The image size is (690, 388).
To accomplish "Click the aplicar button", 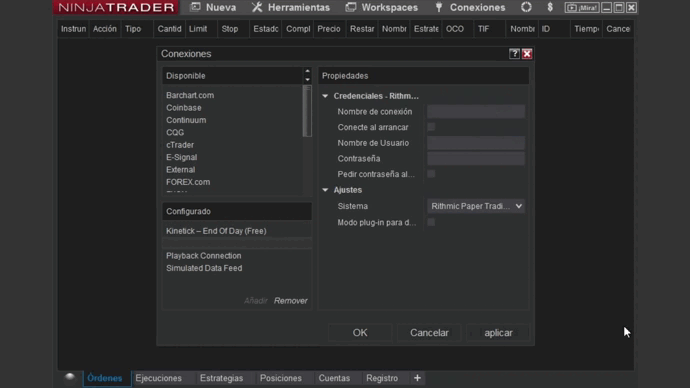I will (498, 333).
